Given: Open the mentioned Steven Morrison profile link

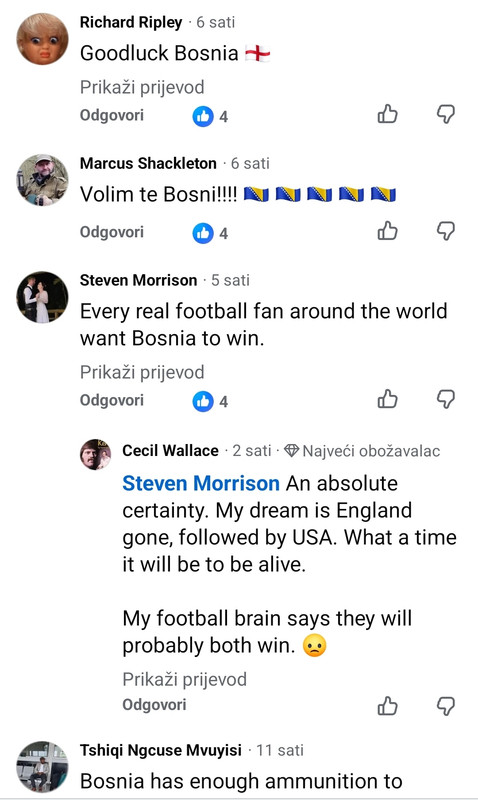Looking at the screenshot, I should click(200, 483).
